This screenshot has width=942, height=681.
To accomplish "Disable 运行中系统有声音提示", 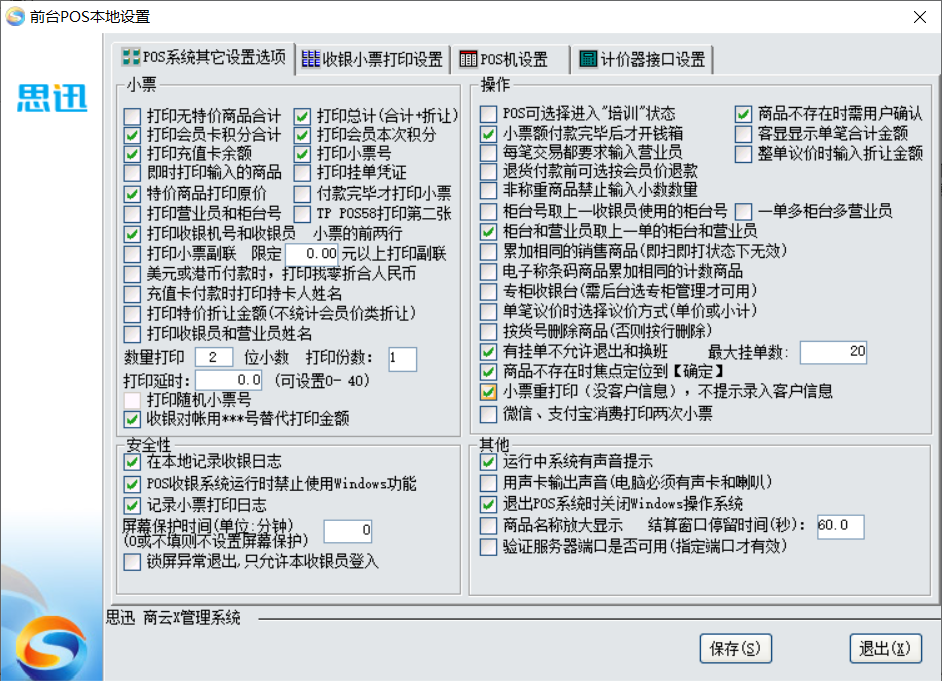I will [488, 462].
